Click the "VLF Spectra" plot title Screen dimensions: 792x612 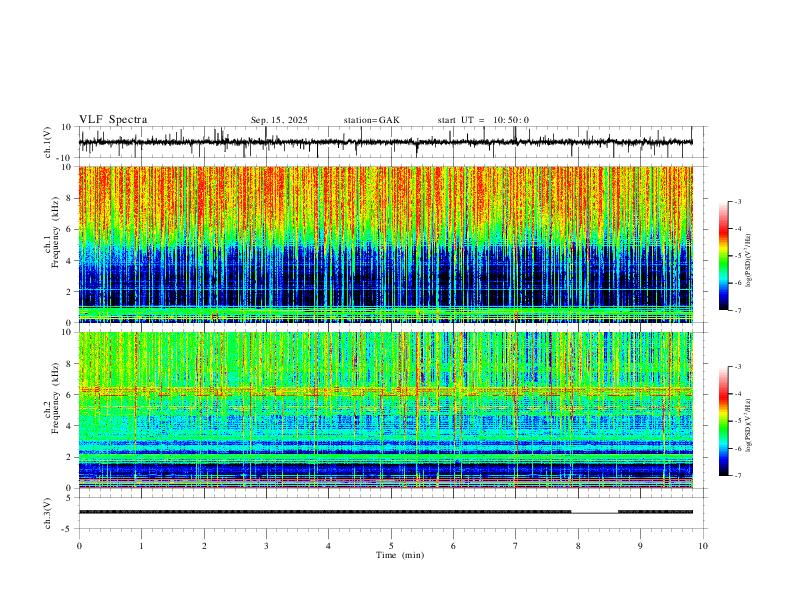click(x=113, y=120)
